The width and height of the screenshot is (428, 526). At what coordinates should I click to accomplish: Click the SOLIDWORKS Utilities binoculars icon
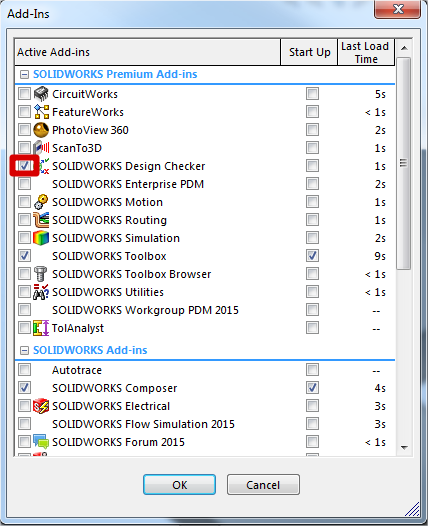pyautogui.click(x=41, y=292)
